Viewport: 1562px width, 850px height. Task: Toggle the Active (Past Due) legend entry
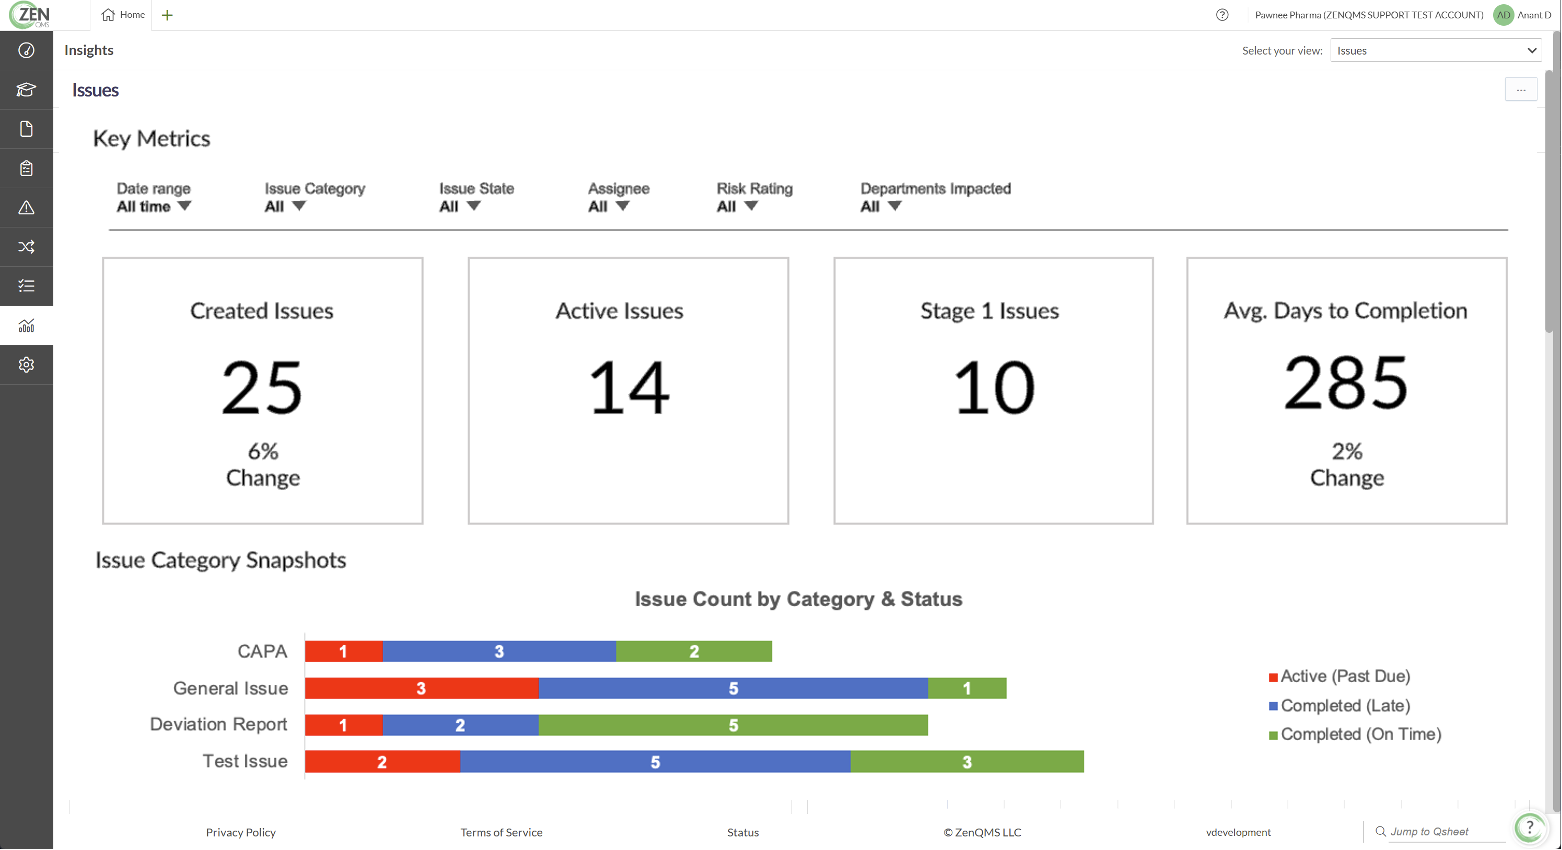point(1340,676)
